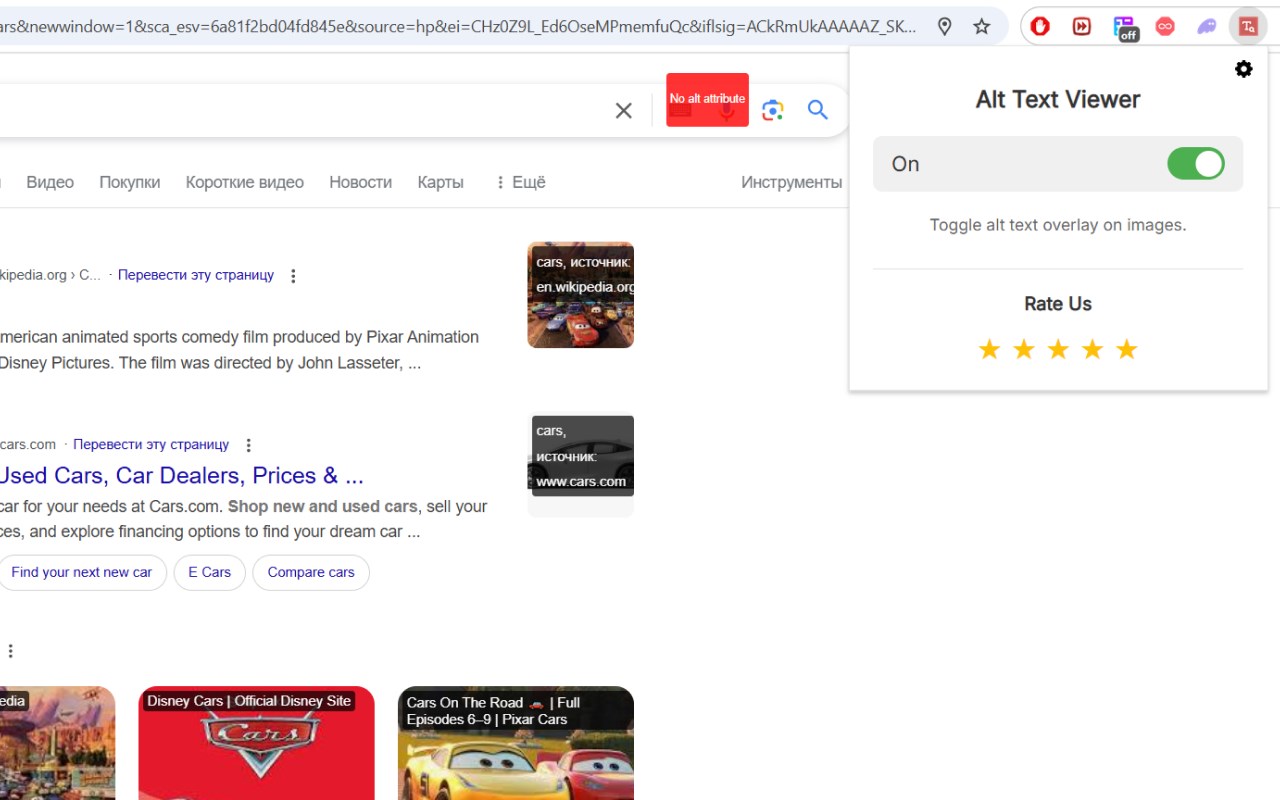The width and height of the screenshot is (1280, 800).
Task: Rate the extension three stars
Action: click(x=1058, y=349)
